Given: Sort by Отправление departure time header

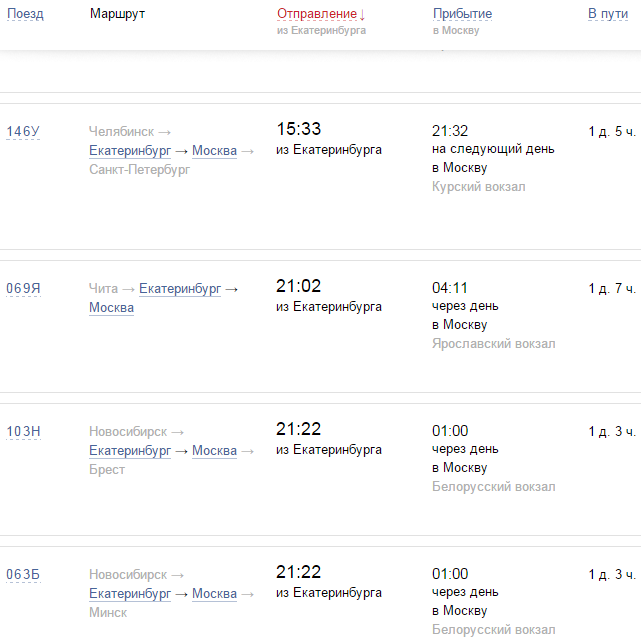Looking at the screenshot, I should pos(320,14).
